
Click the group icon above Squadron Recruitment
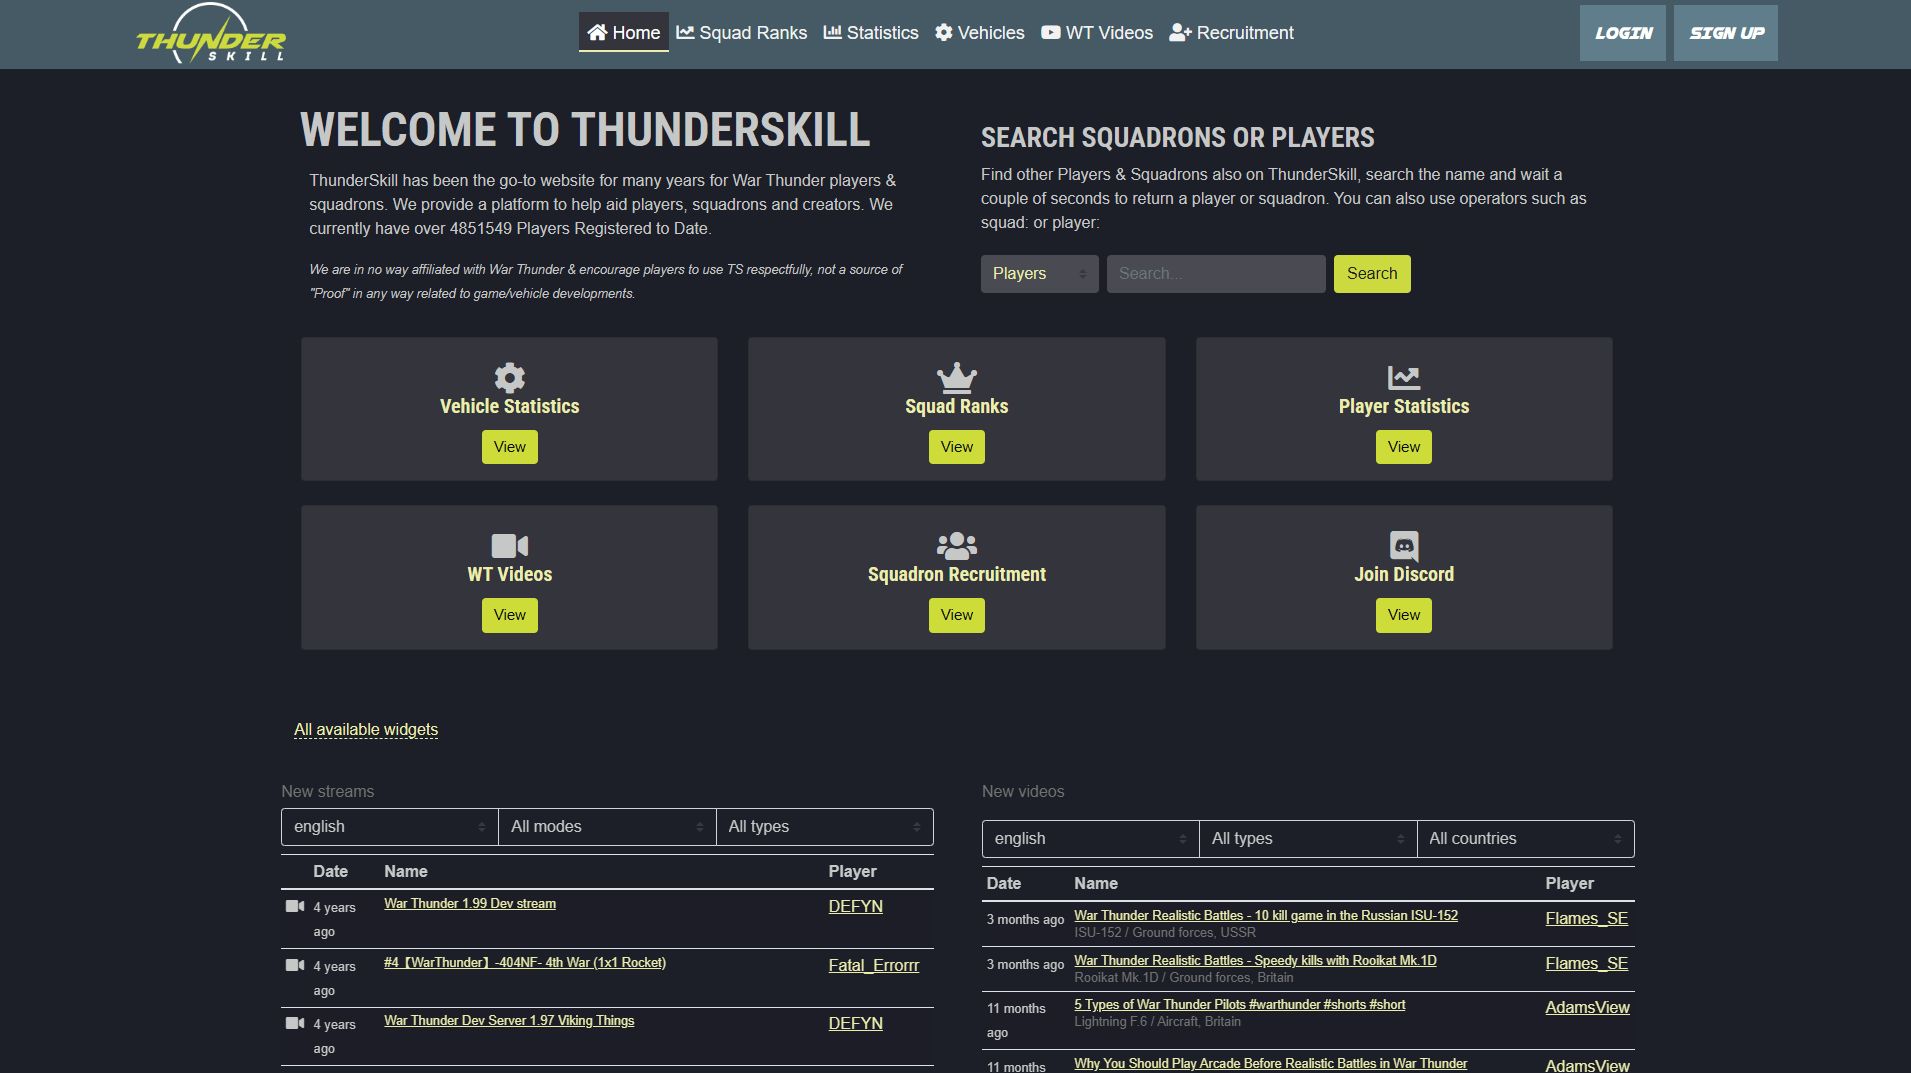click(x=956, y=545)
